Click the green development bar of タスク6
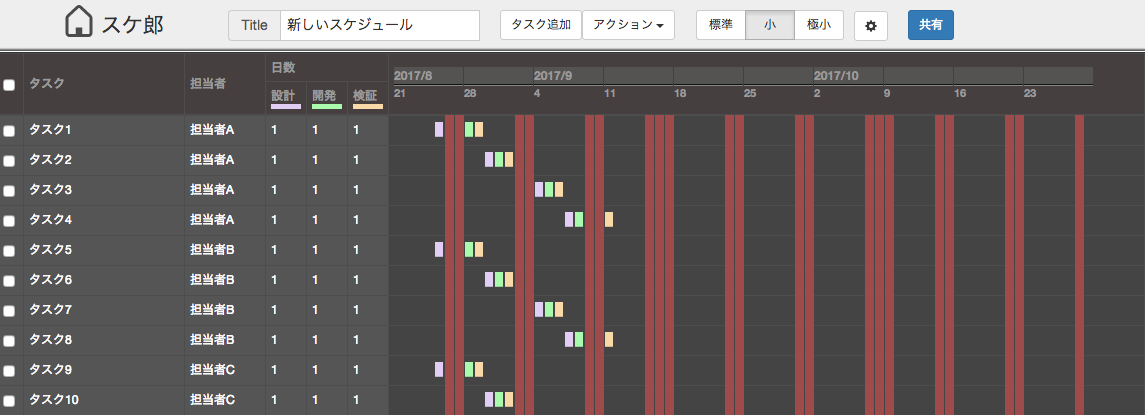Screen dimensions: 1145x415 499,279
